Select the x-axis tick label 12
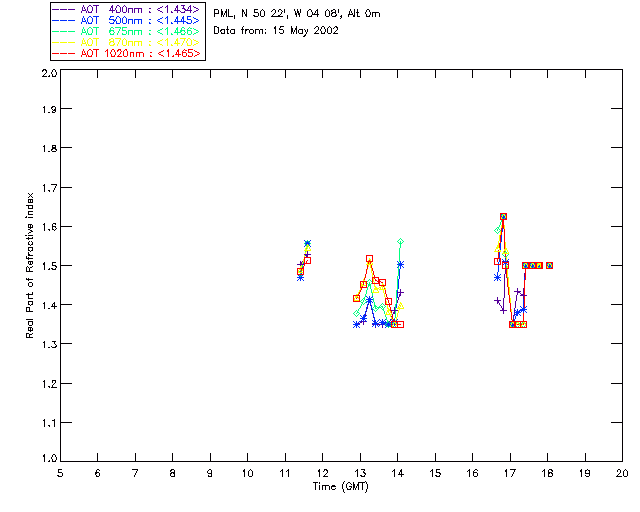 pyautogui.click(x=322, y=474)
